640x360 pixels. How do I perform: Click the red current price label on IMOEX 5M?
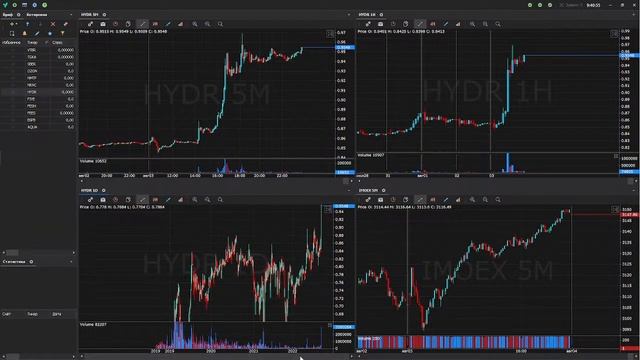pyautogui.click(x=630, y=214)
